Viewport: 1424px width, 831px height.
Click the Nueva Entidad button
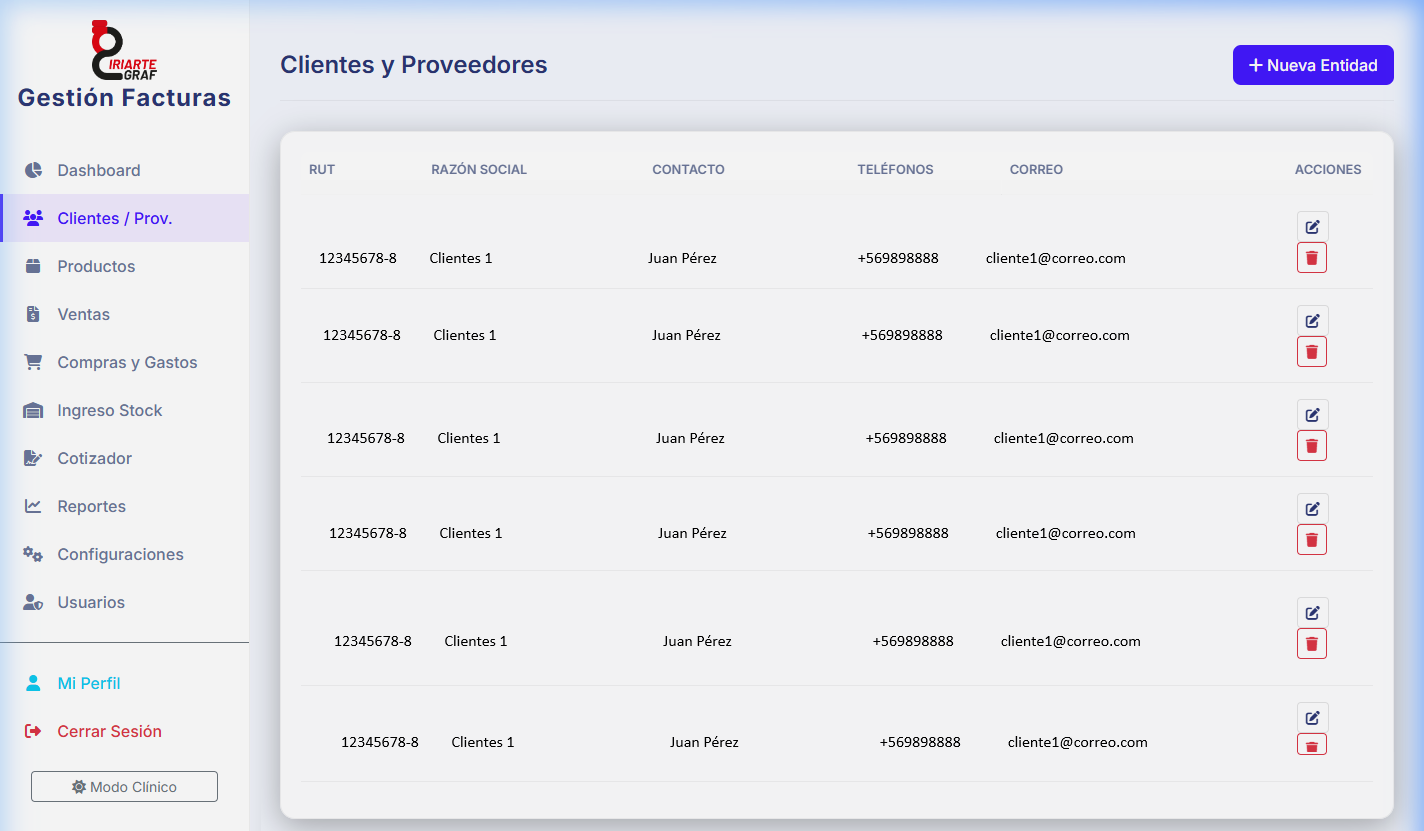[1313, 65]
